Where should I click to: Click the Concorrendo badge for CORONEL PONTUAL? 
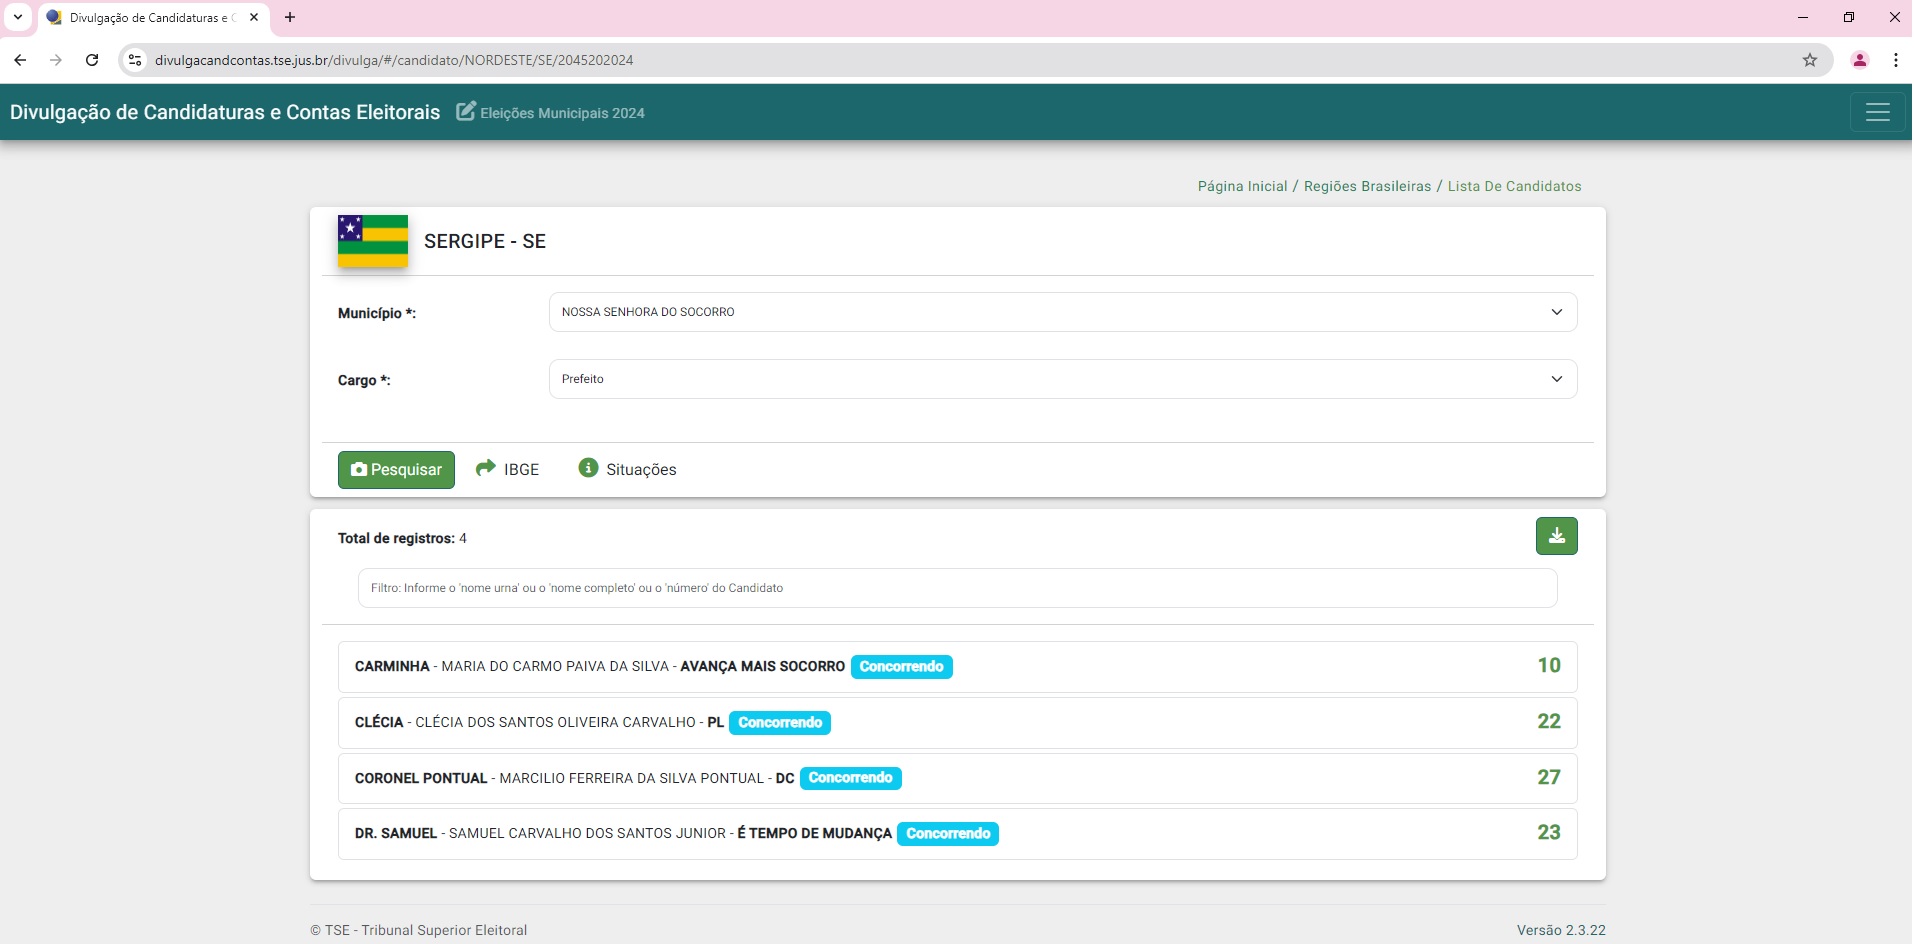tap(850, 778)
